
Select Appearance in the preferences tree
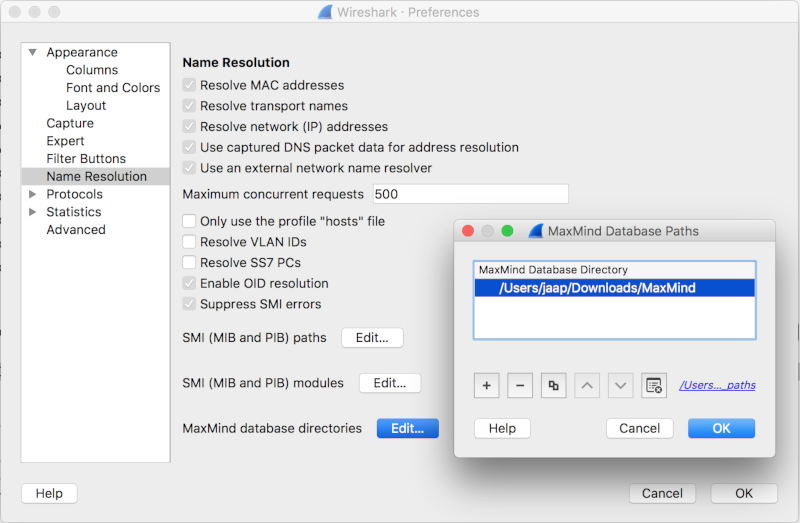click(82, 52)
